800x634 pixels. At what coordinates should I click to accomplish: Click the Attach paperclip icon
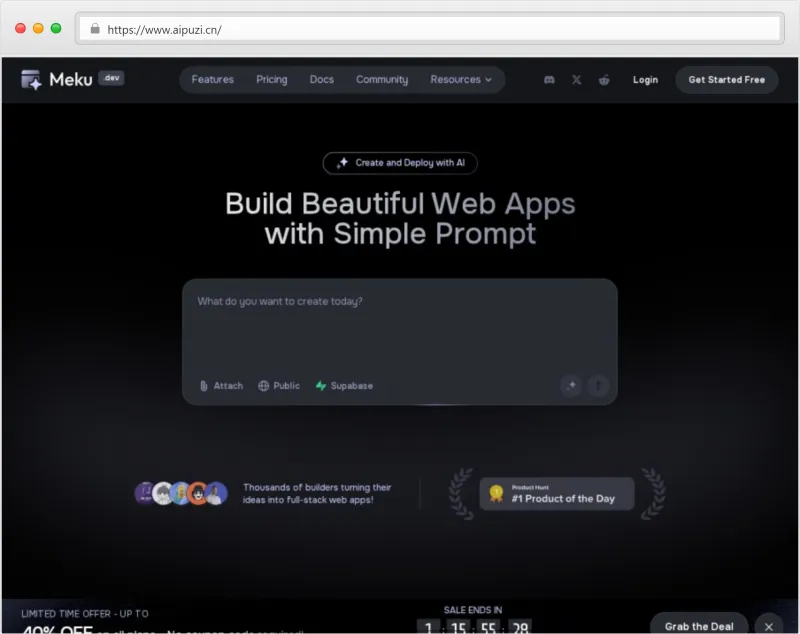click(x=204, y=386)
